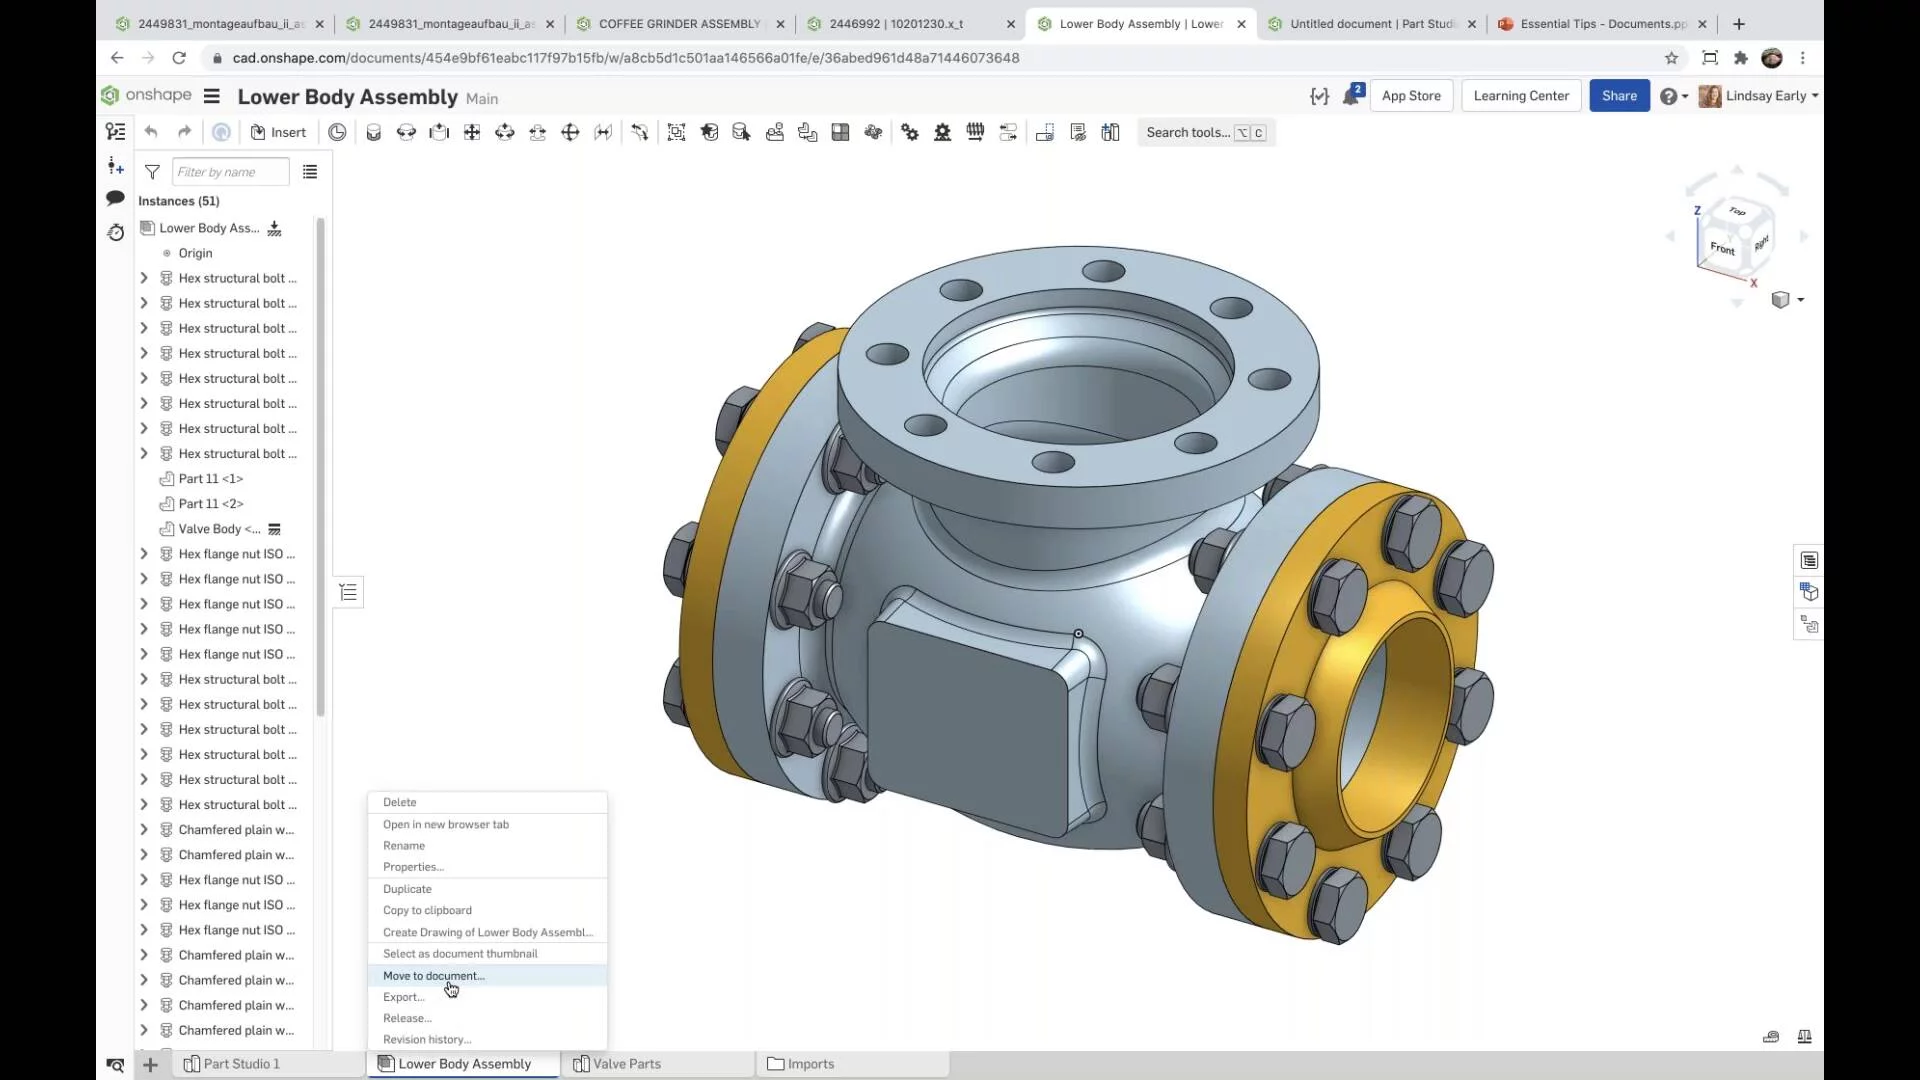Choose Delete in the context menu

point(488,803)
